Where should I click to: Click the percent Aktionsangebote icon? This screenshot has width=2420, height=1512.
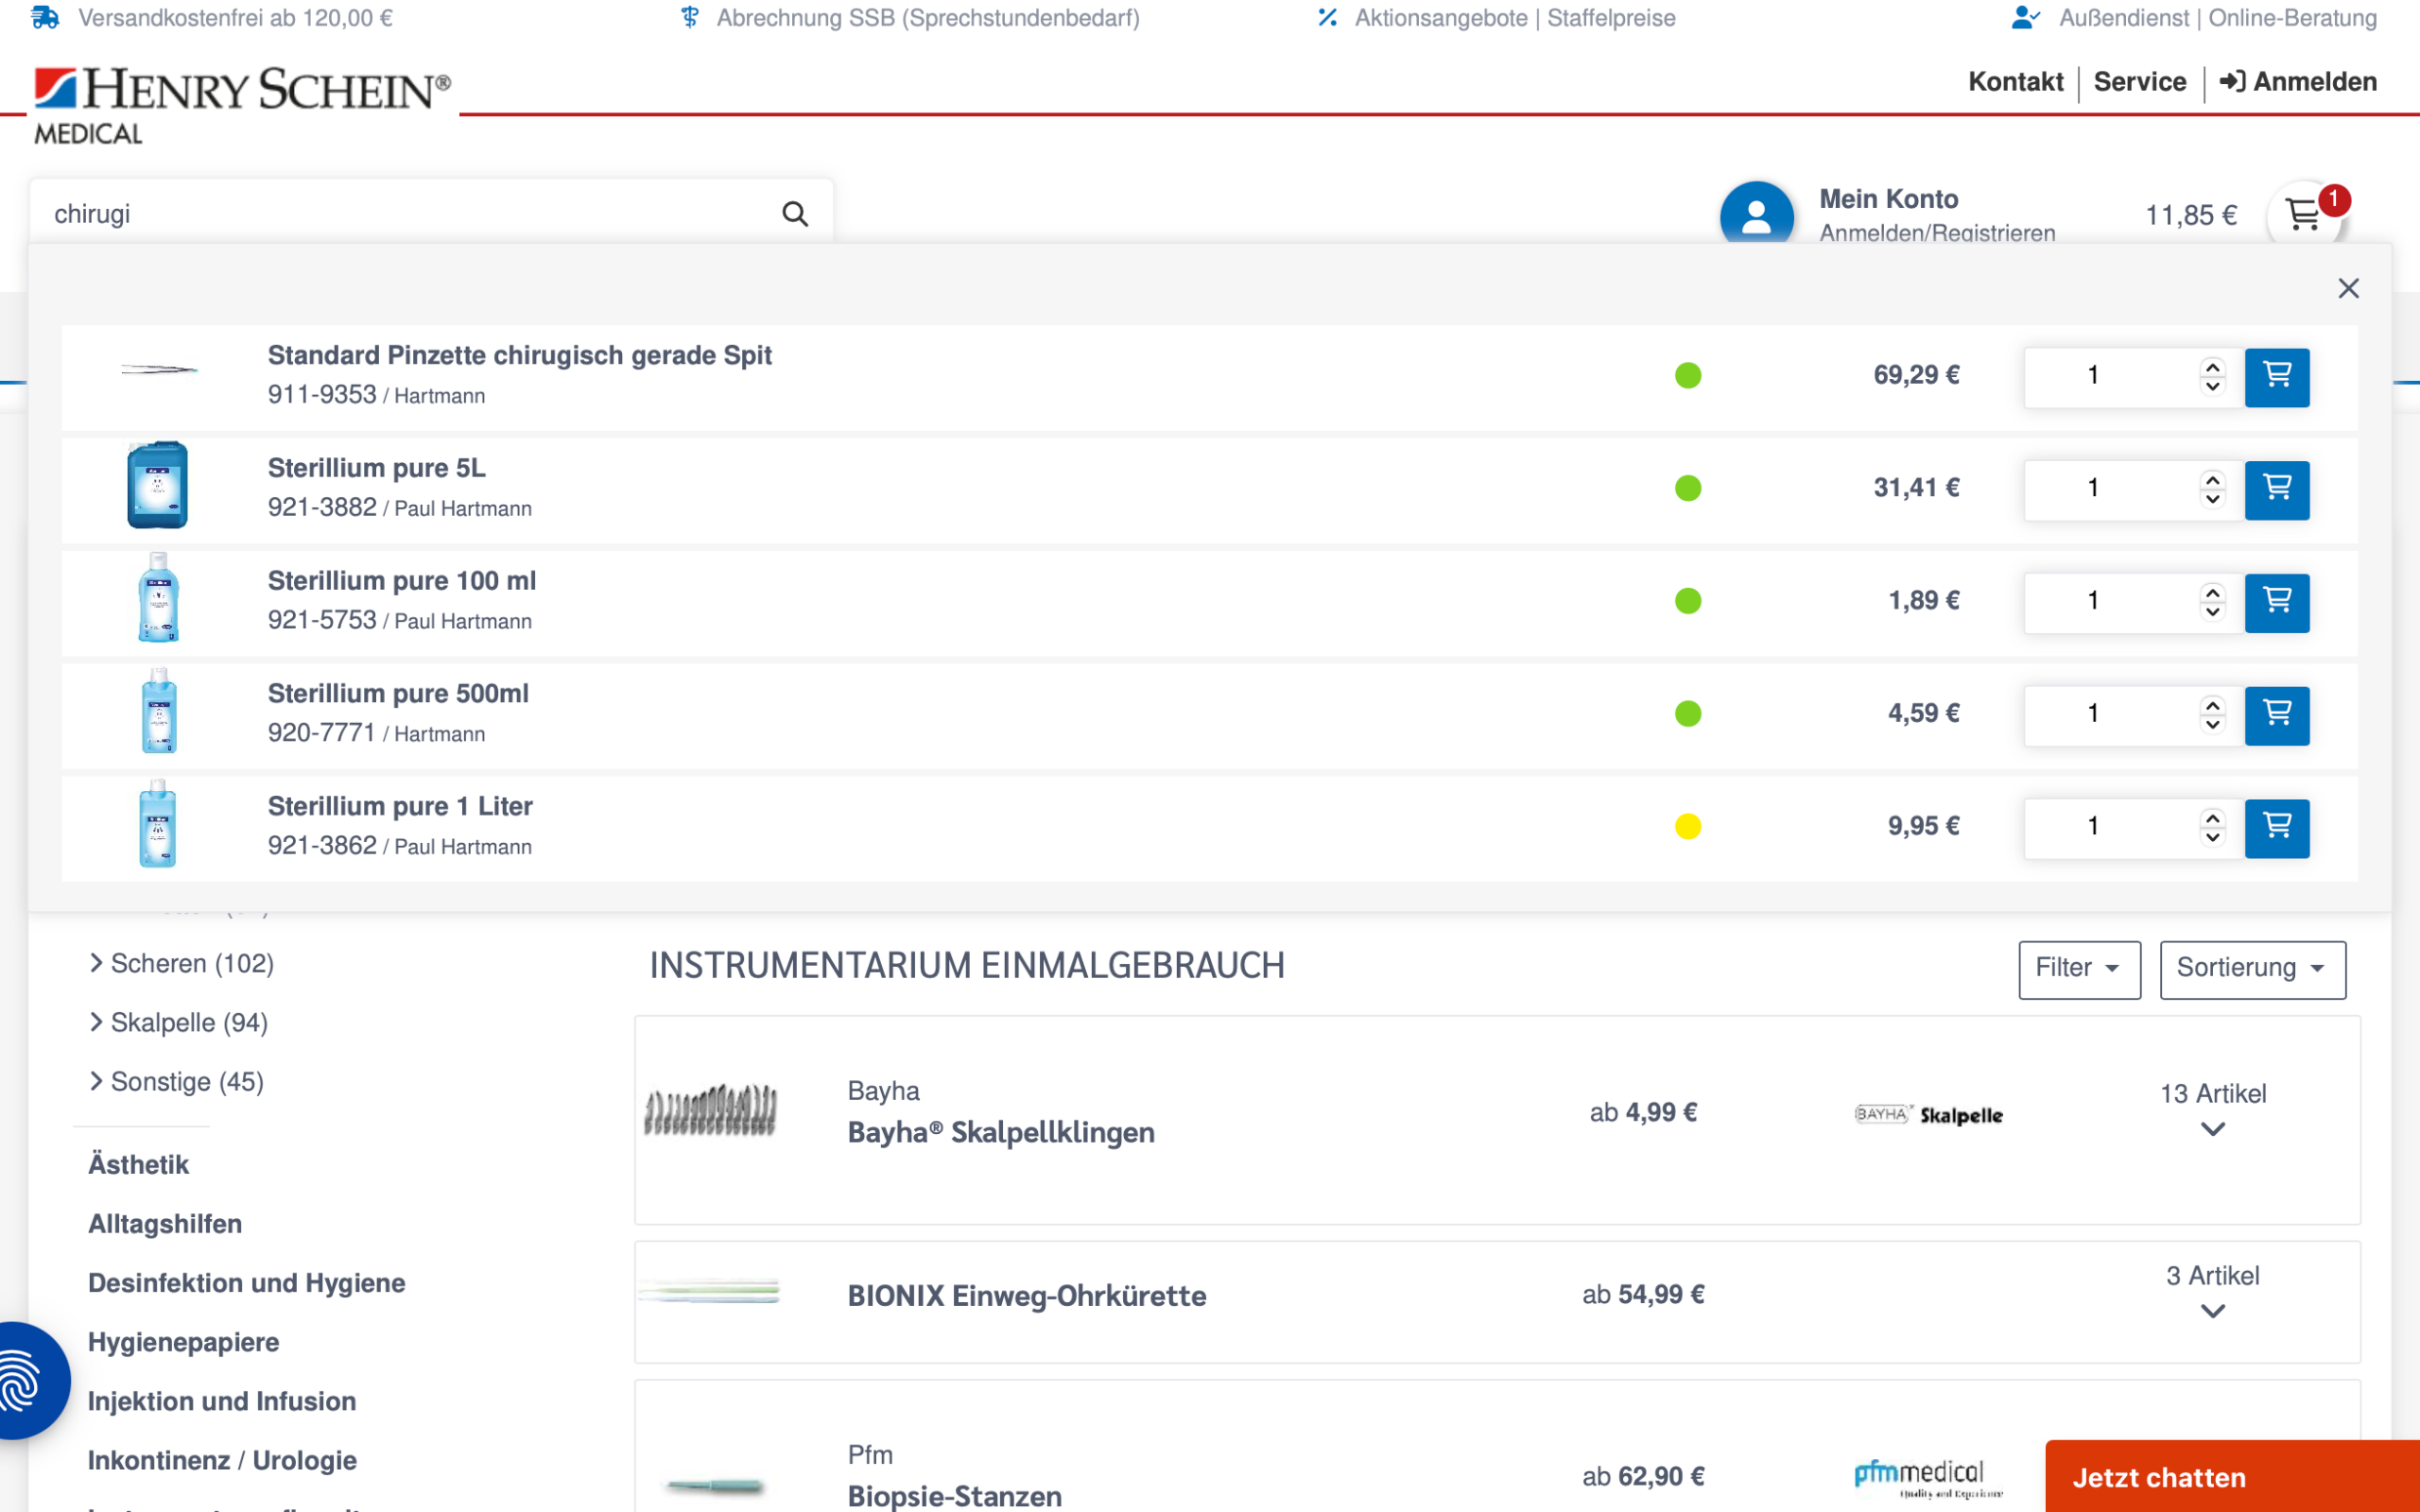(1327, 17)
